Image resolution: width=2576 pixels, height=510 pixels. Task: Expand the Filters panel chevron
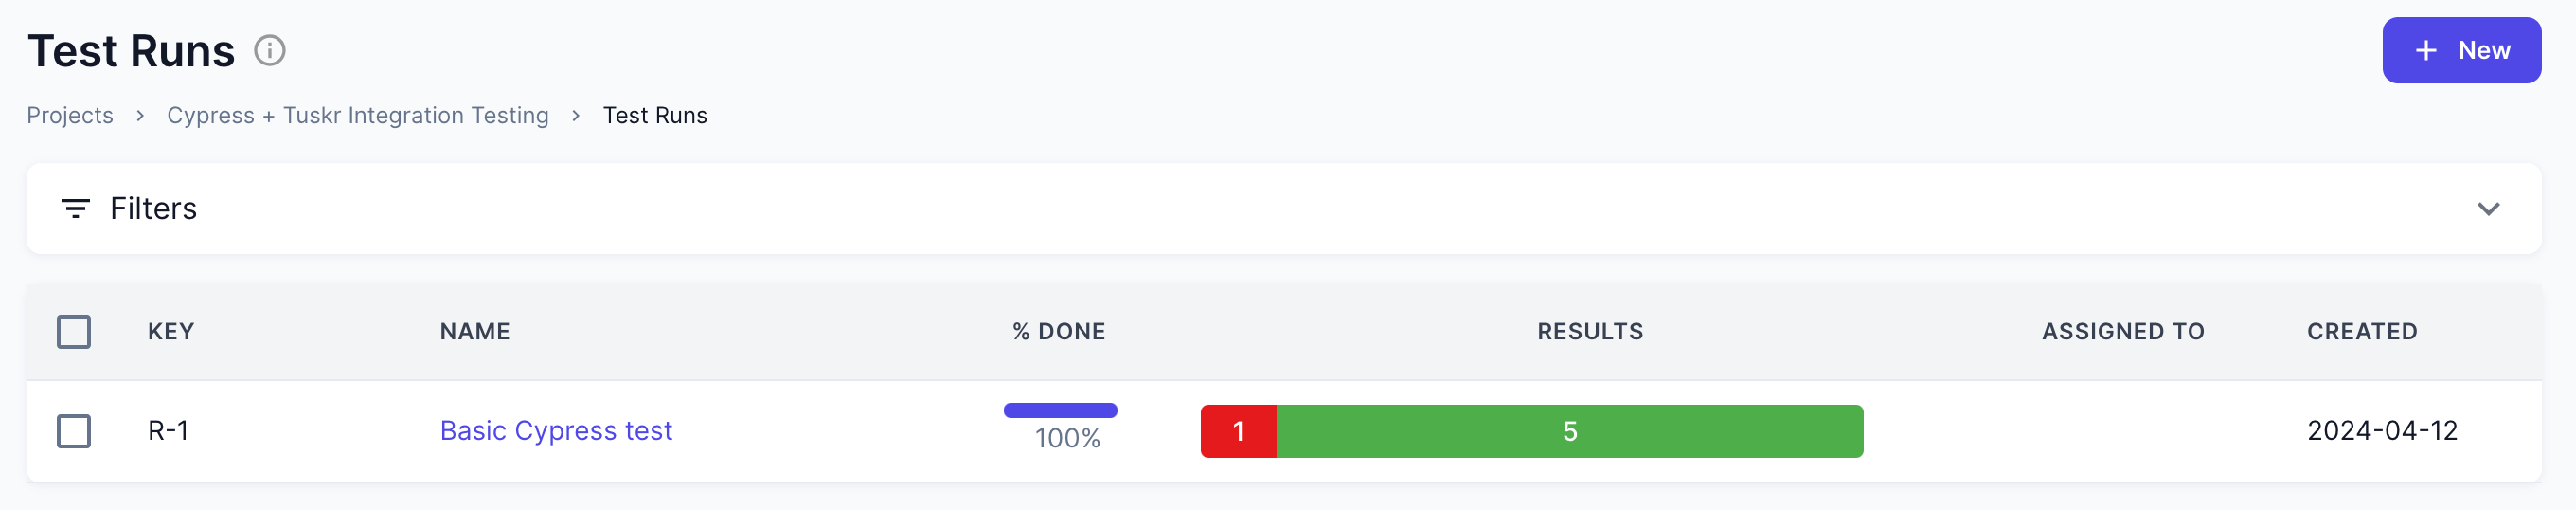[2488, 208]
